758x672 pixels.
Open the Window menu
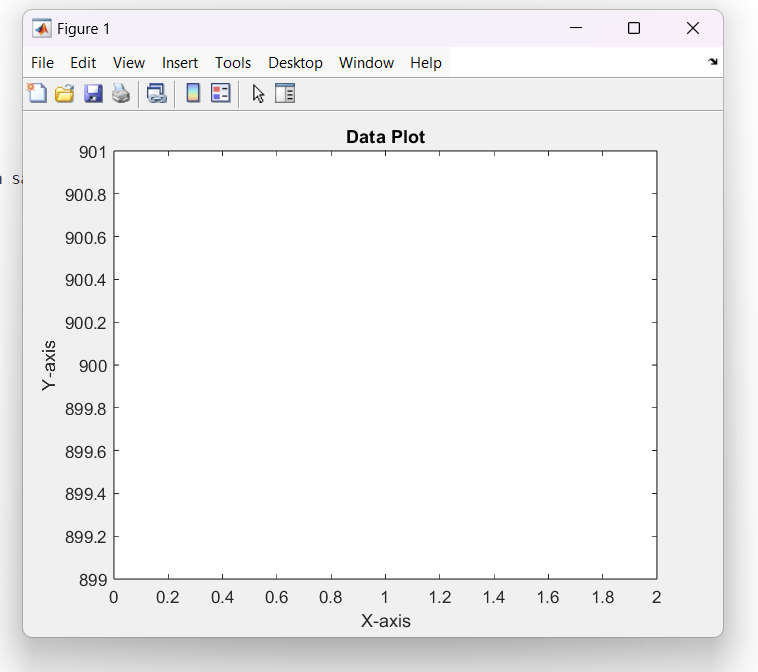pos(366,63)
